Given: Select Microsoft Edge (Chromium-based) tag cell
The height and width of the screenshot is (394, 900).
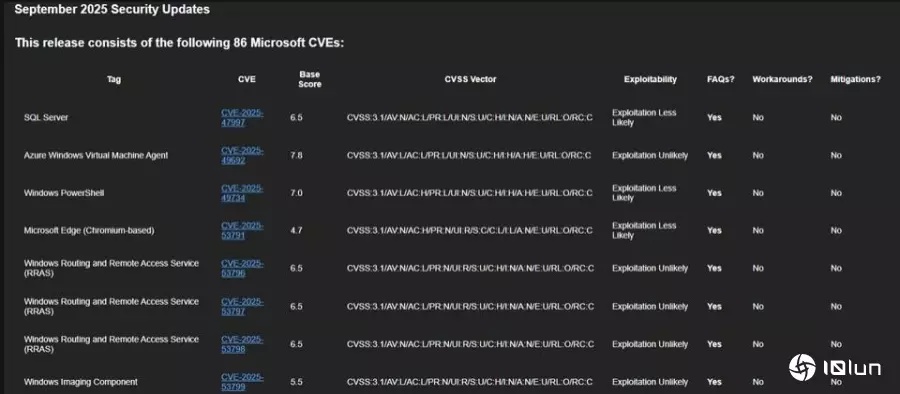Looking at the screenshot, I should pos(89,230).
